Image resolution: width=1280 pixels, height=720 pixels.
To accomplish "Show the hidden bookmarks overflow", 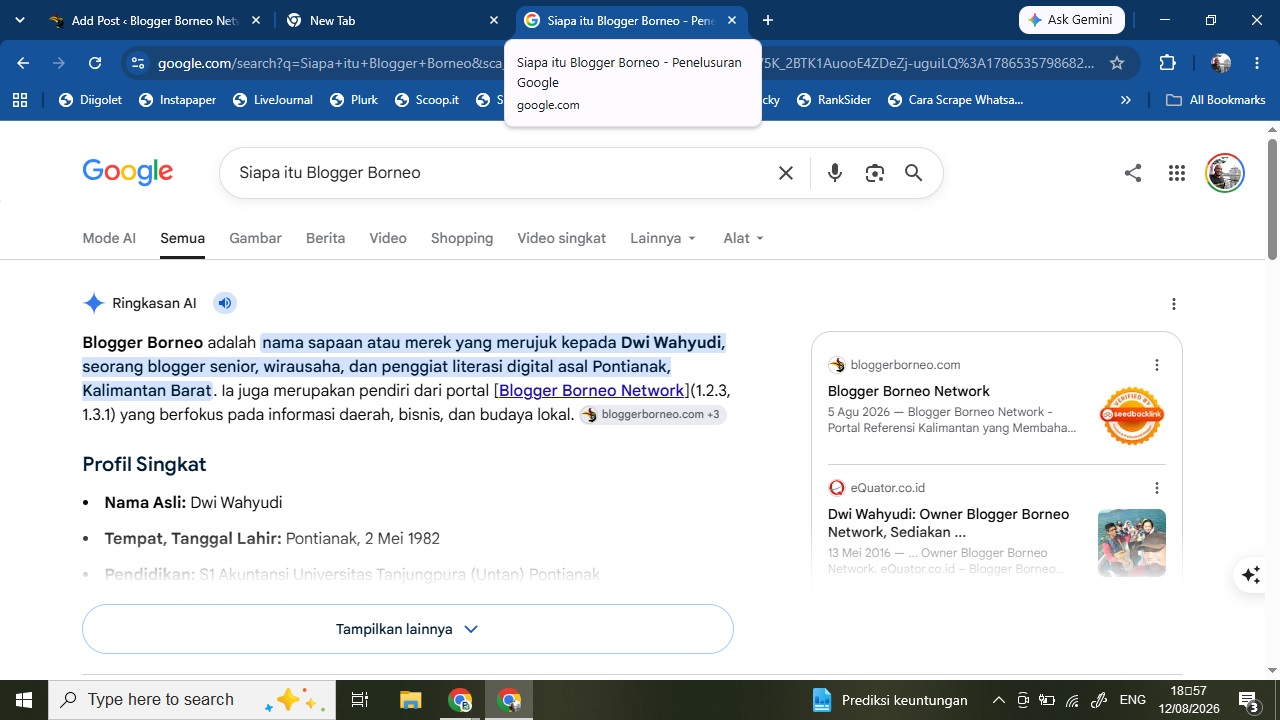I will (x=1125, y=100).
